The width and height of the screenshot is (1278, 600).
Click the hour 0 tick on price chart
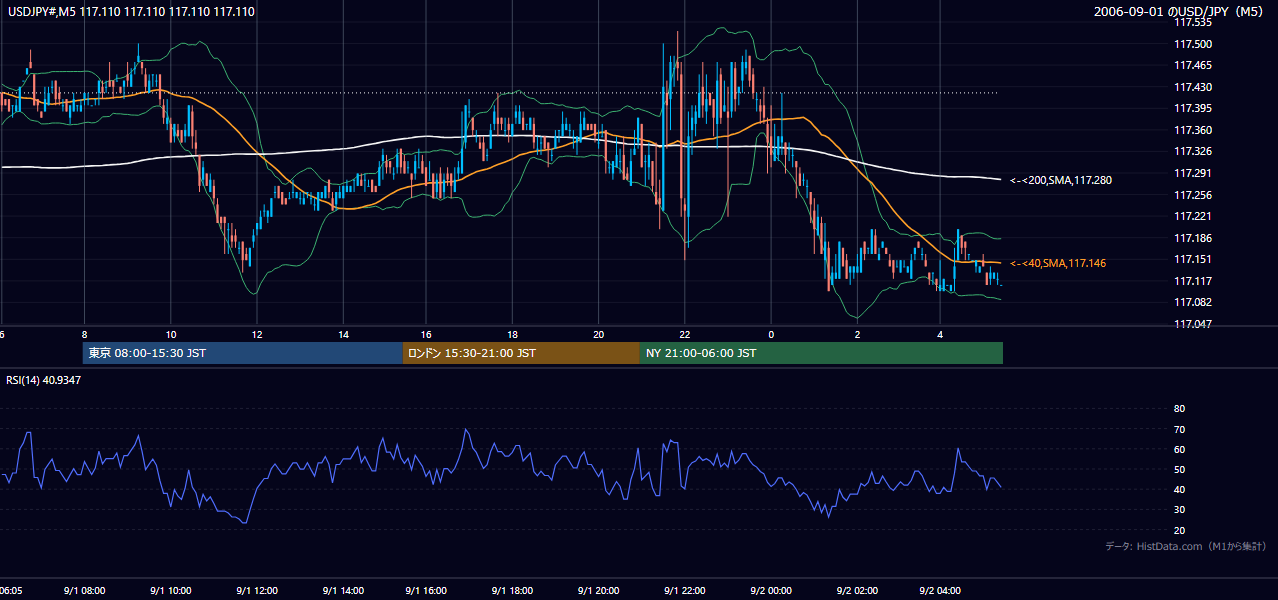(x=771, y=334)
